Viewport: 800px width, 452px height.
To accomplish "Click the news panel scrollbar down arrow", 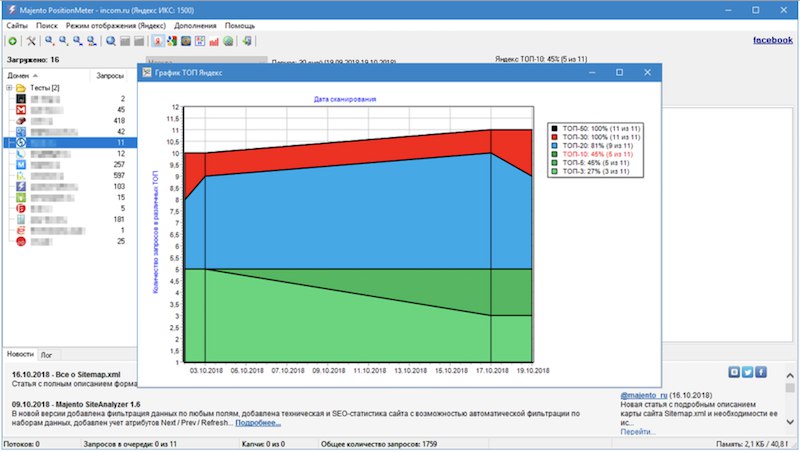I will 790,422.
